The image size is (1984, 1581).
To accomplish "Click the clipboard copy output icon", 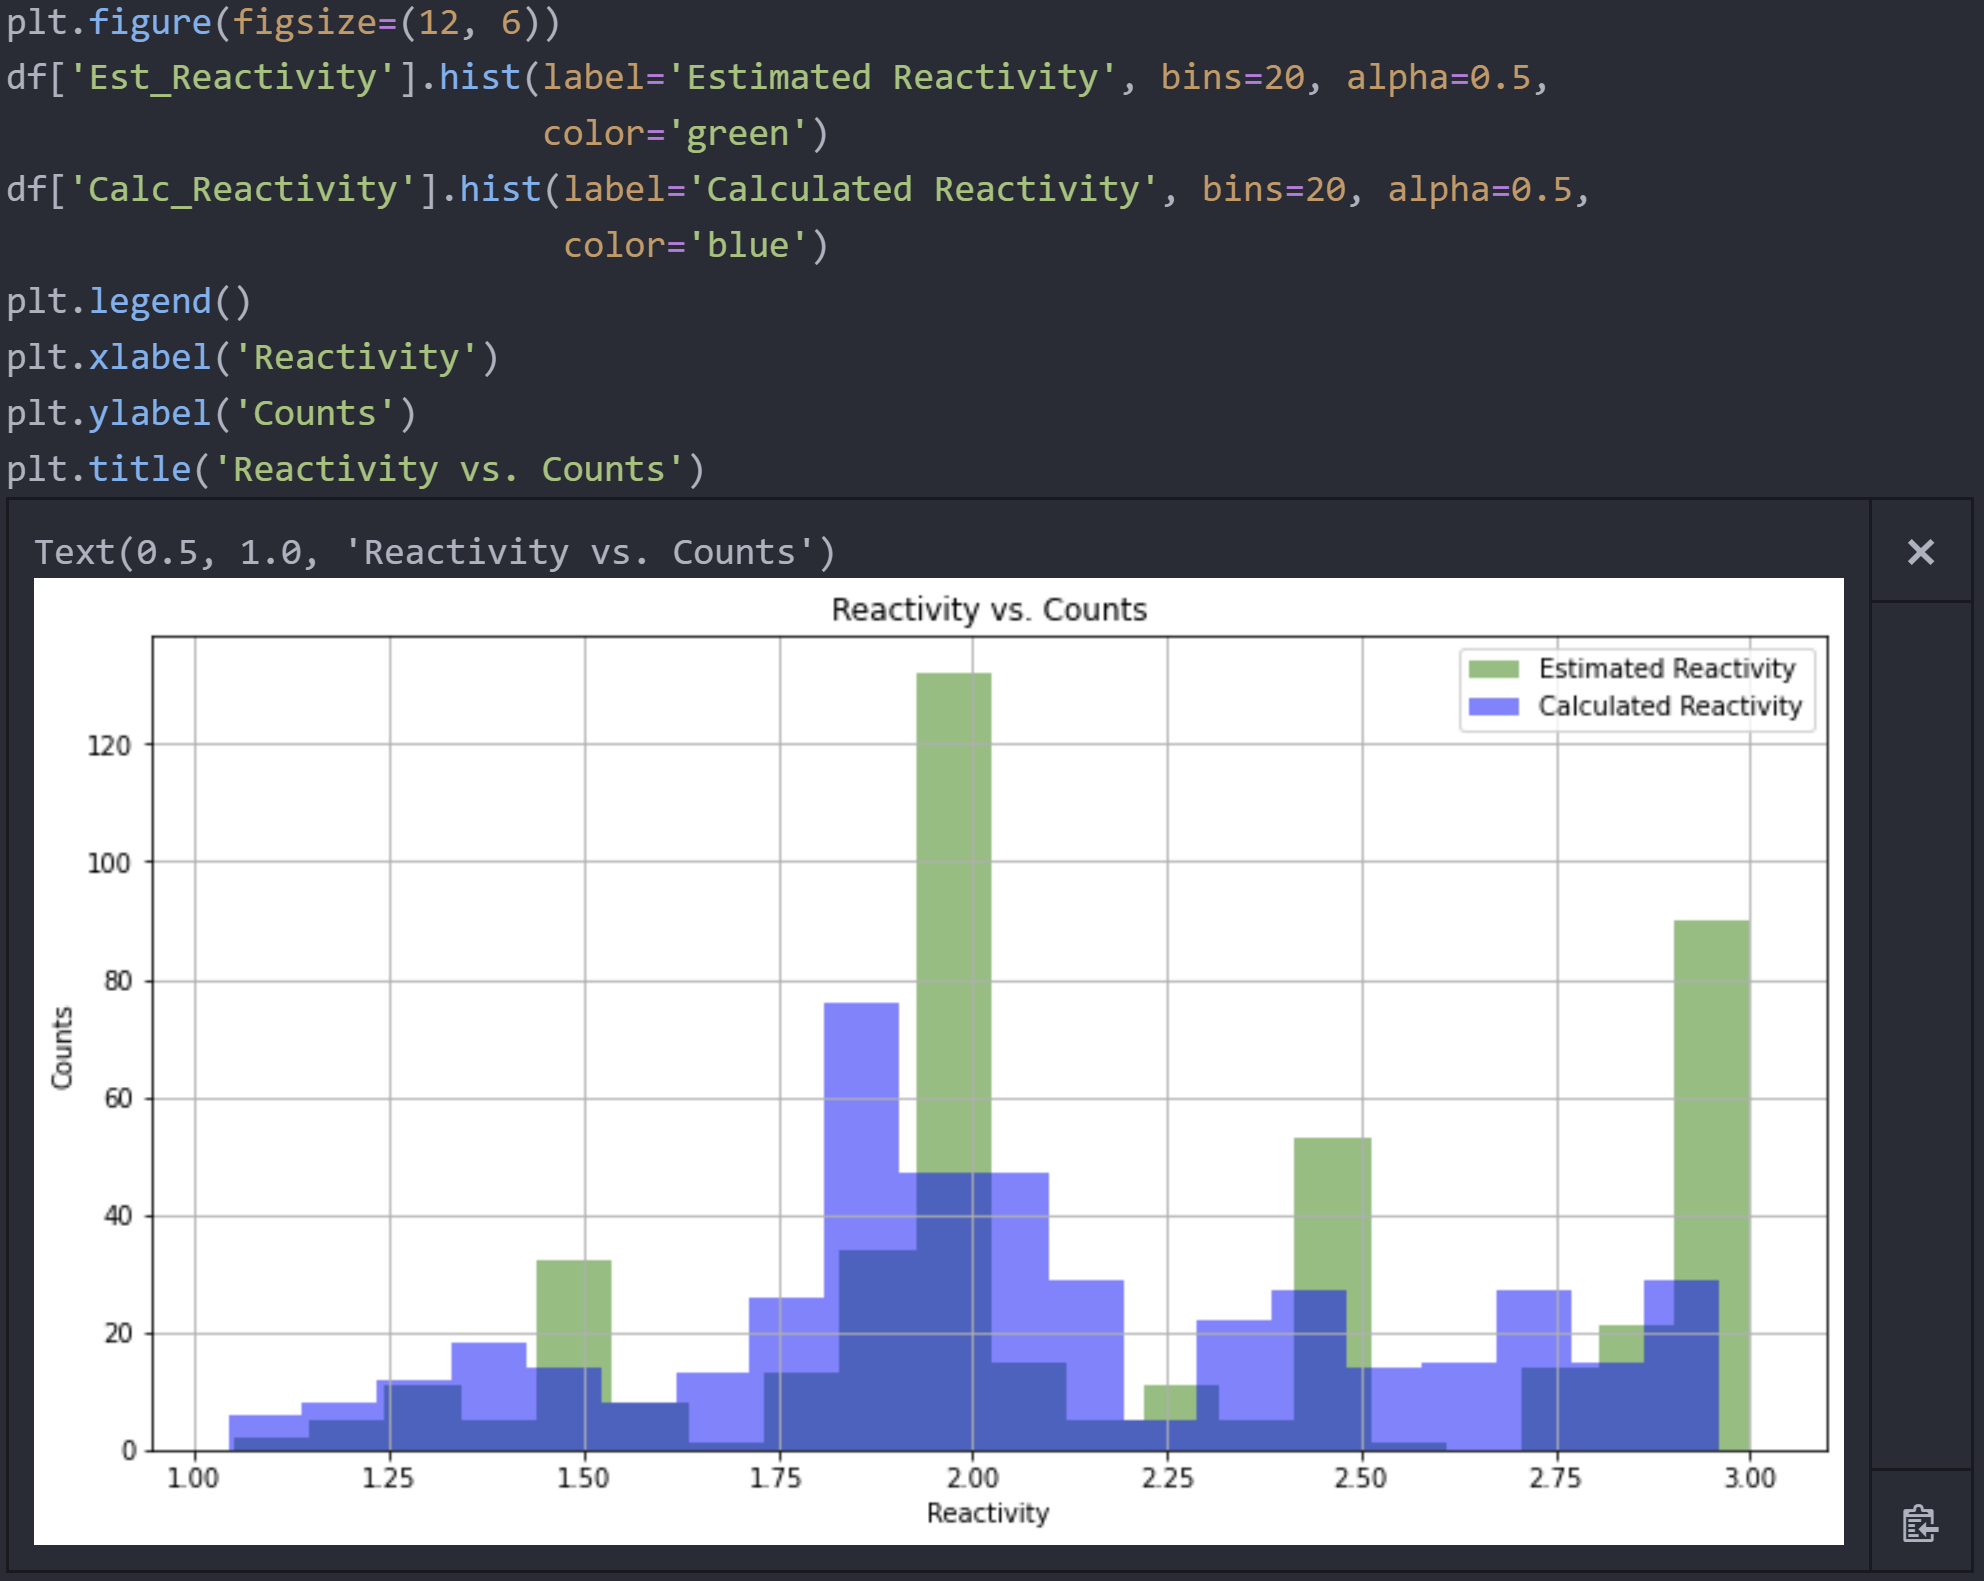I will (1919, 1523).
